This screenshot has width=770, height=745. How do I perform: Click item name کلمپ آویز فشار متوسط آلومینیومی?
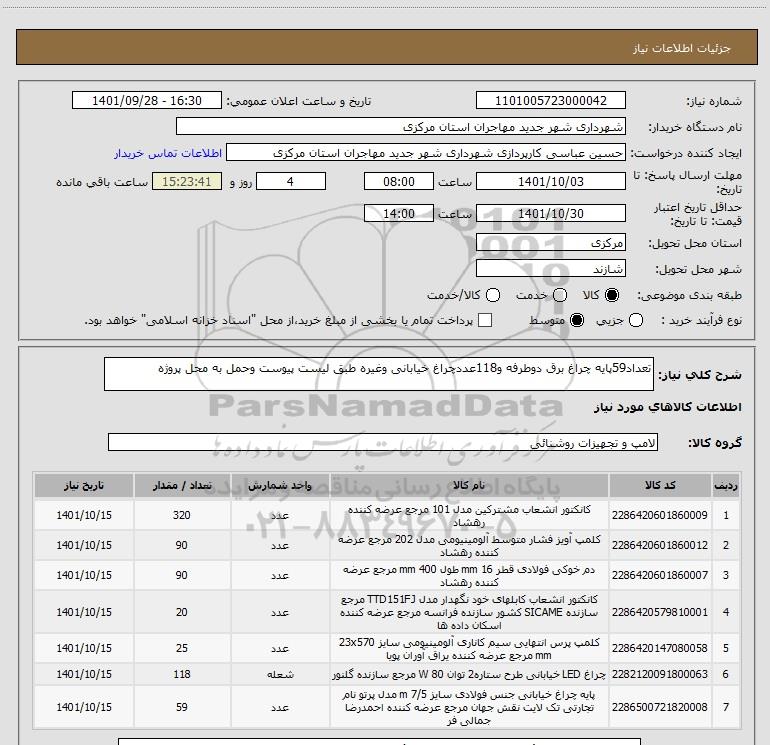coord(469,546)
